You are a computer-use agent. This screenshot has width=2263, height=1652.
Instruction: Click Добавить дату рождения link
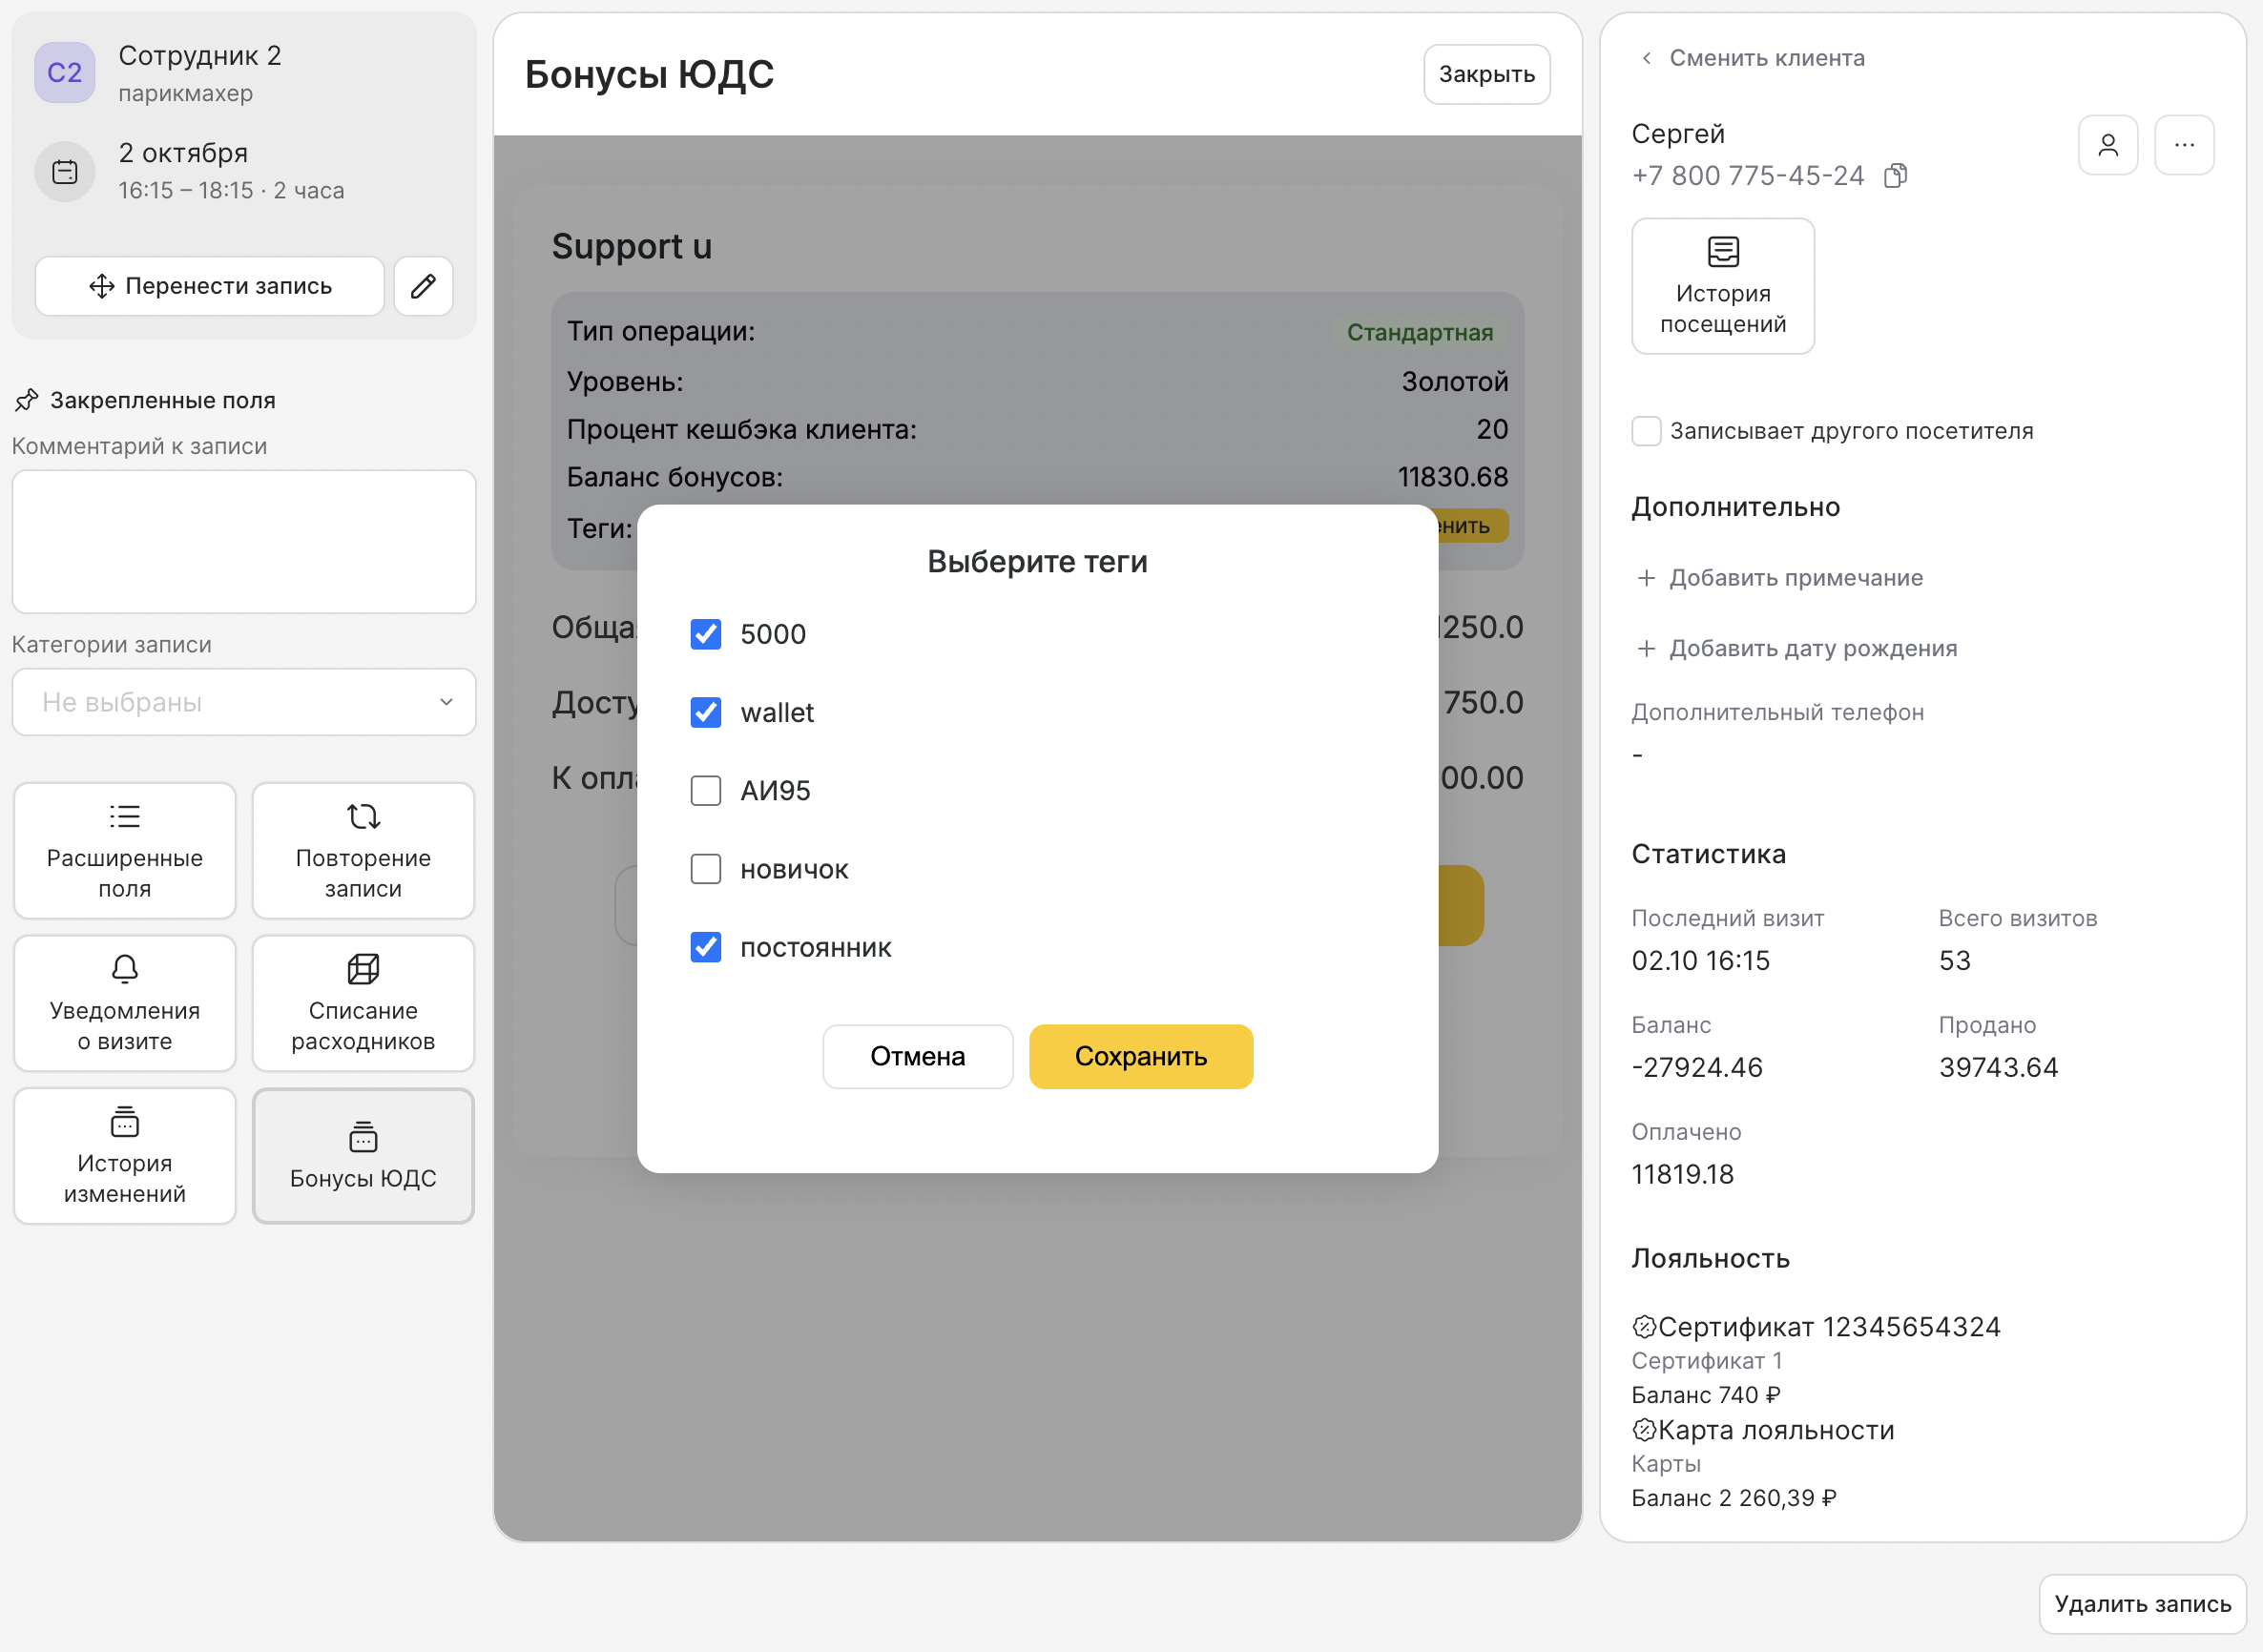(1797, 648)
